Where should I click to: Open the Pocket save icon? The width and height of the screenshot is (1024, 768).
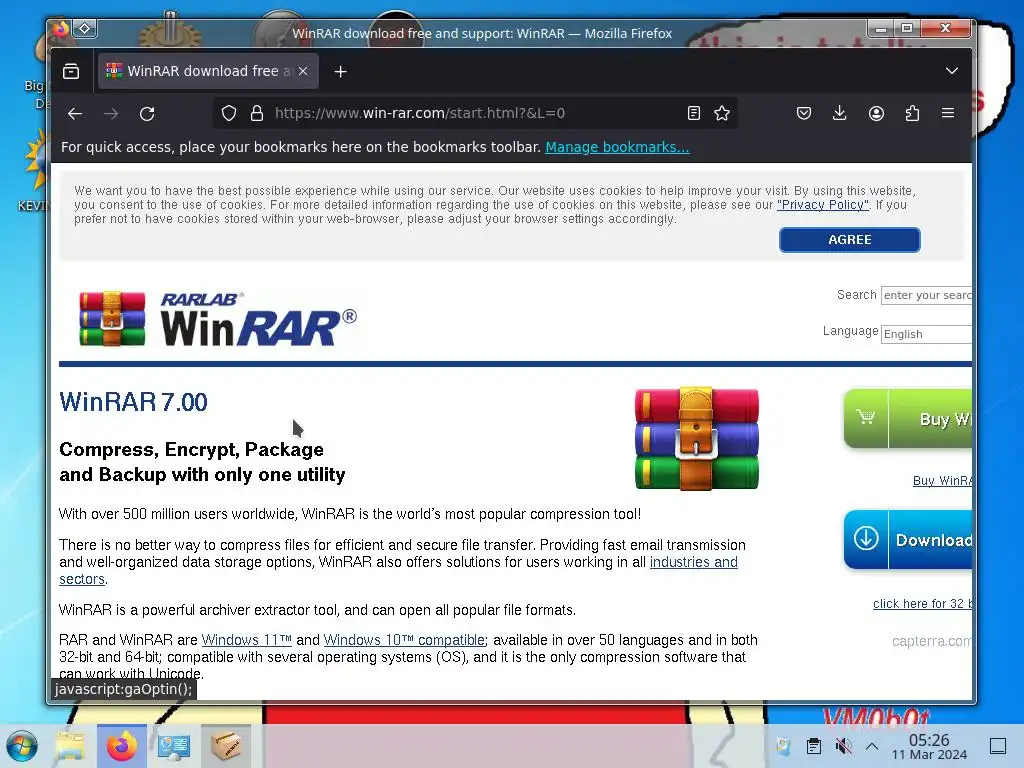(804, 114)
